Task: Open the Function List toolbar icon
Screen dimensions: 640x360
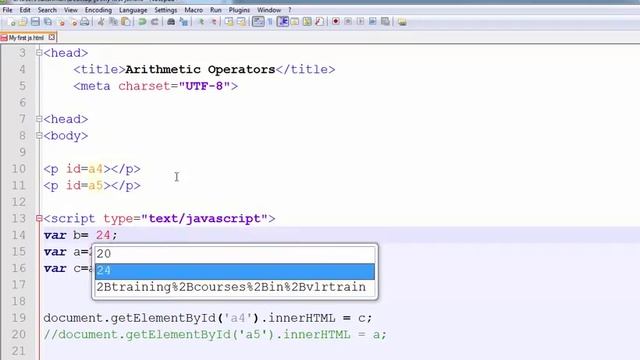Action: [320, 22]
